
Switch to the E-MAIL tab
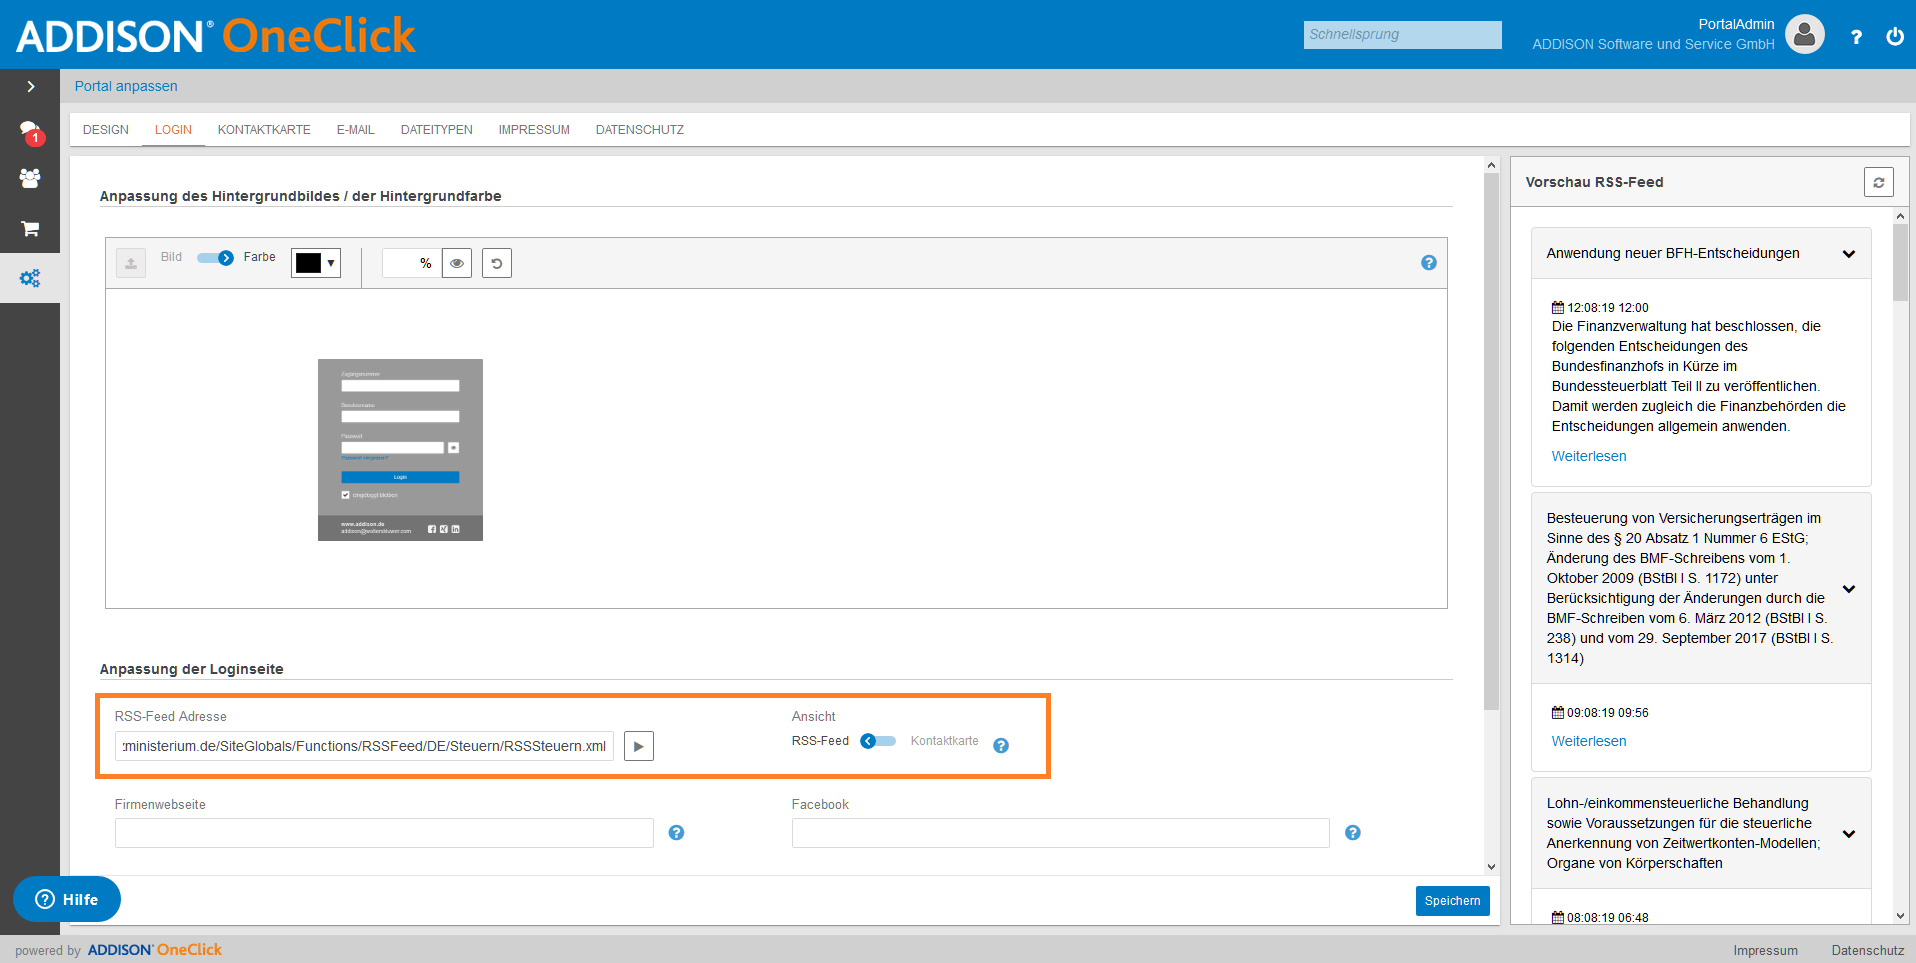click(355, 130)
